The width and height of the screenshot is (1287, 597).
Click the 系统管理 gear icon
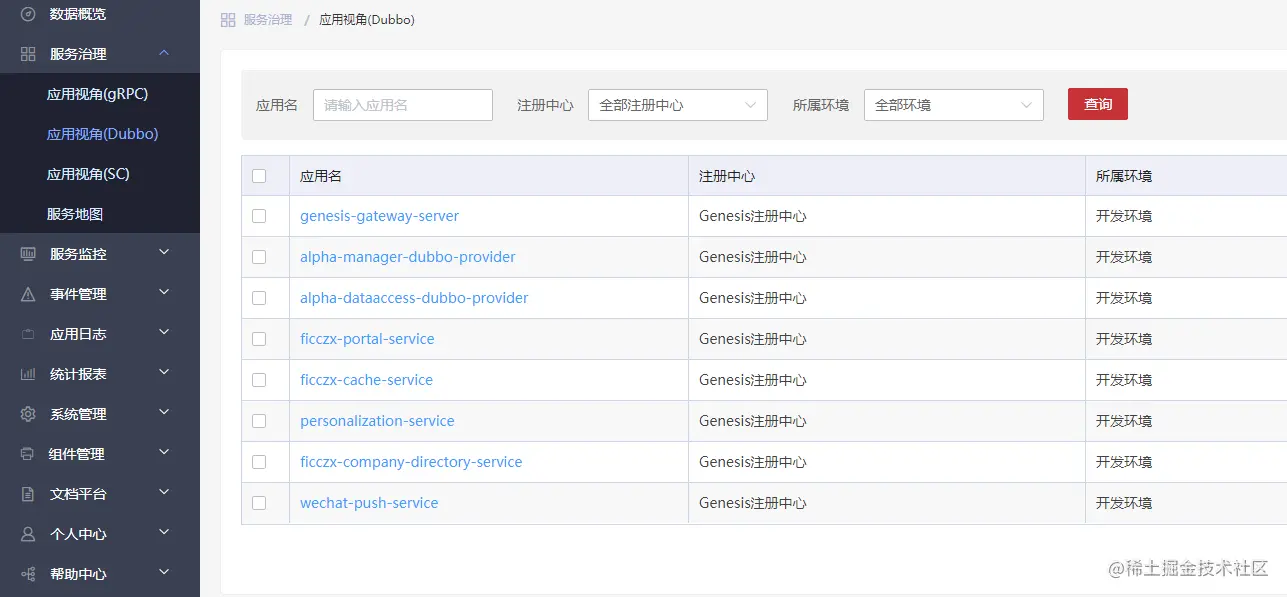[x=28, y=414]
